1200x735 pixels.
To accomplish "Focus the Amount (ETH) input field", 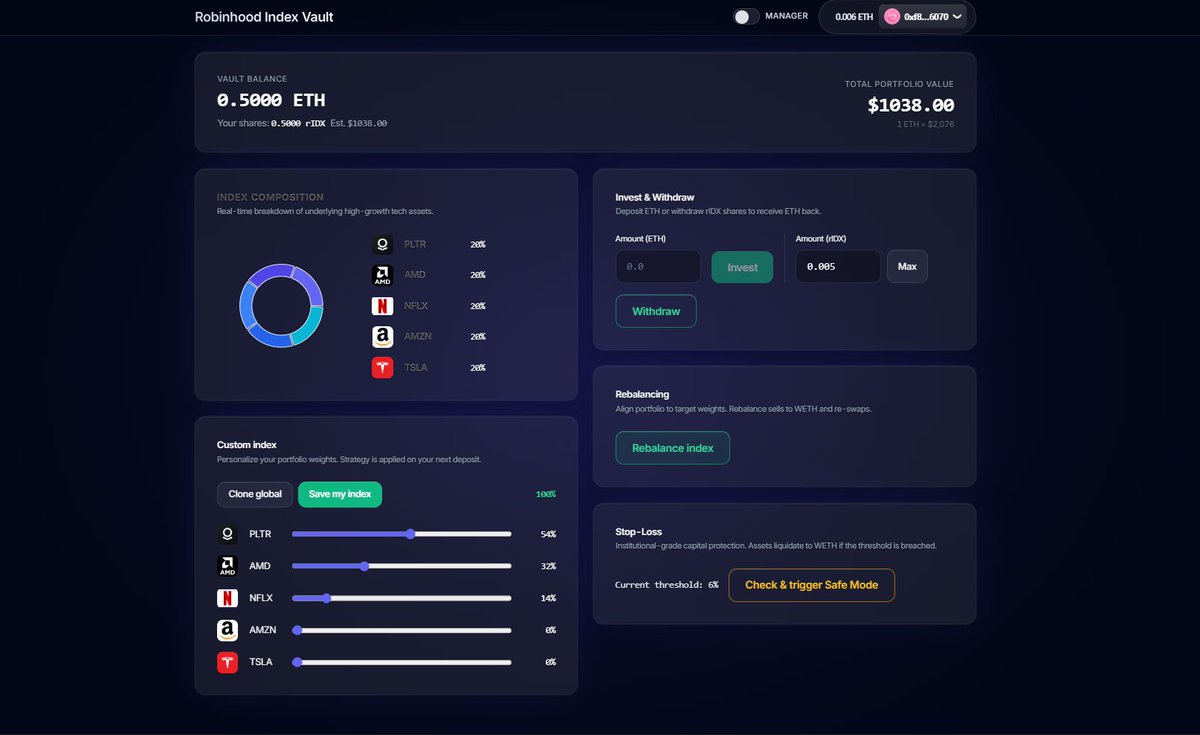I will (x=658, y=267).
